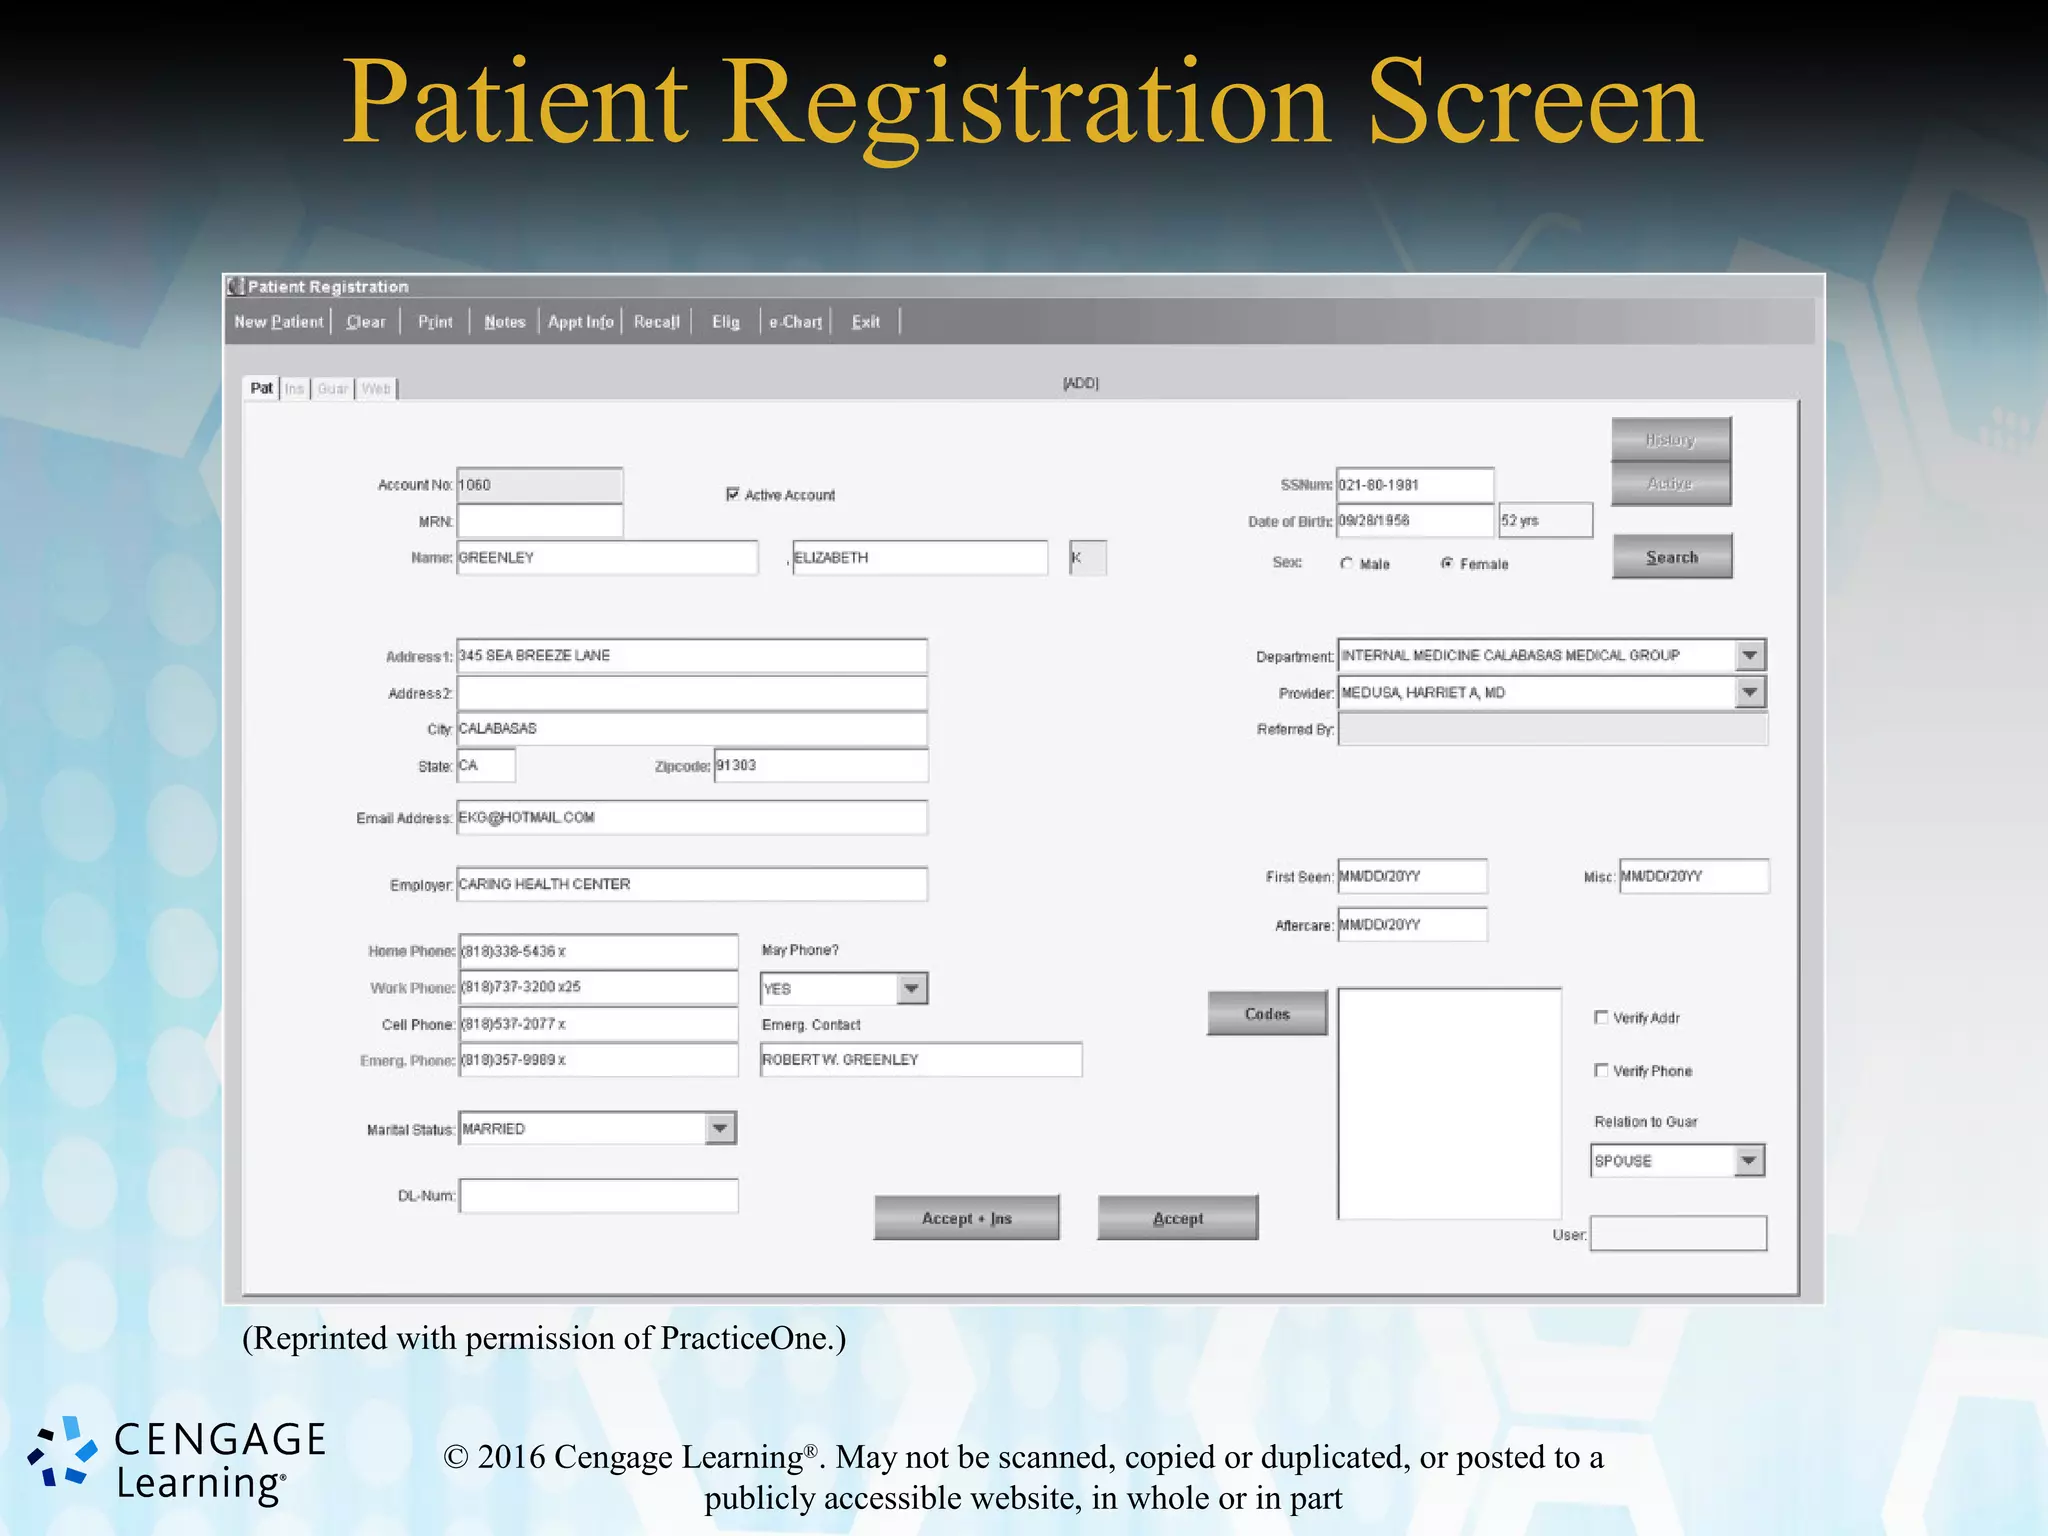The width and height of the screenshot is (2048, 1536).
Task: Click the Cell Phone field
Action: [599, 1024]
